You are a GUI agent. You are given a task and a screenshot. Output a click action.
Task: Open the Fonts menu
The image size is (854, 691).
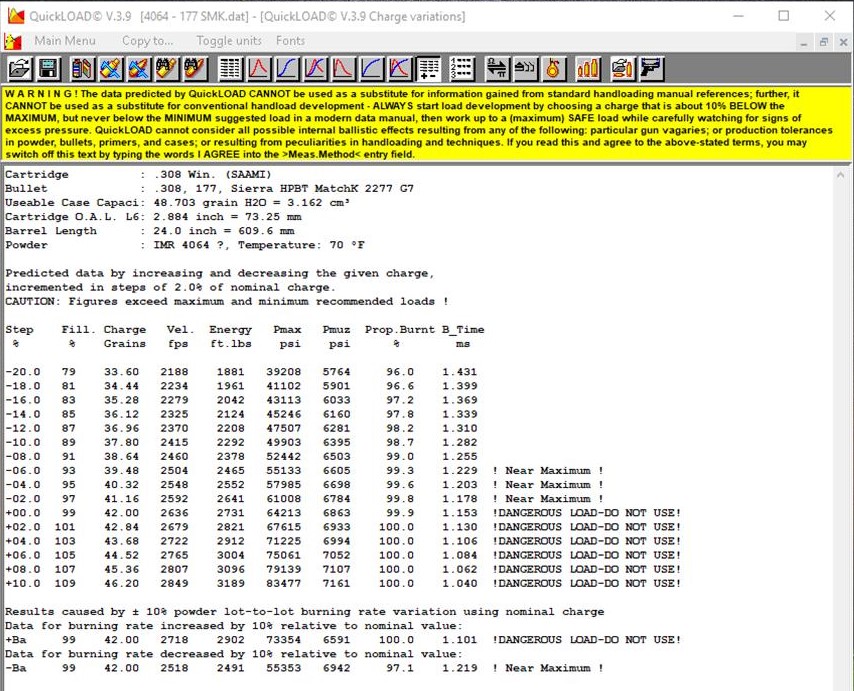[290, 41]
